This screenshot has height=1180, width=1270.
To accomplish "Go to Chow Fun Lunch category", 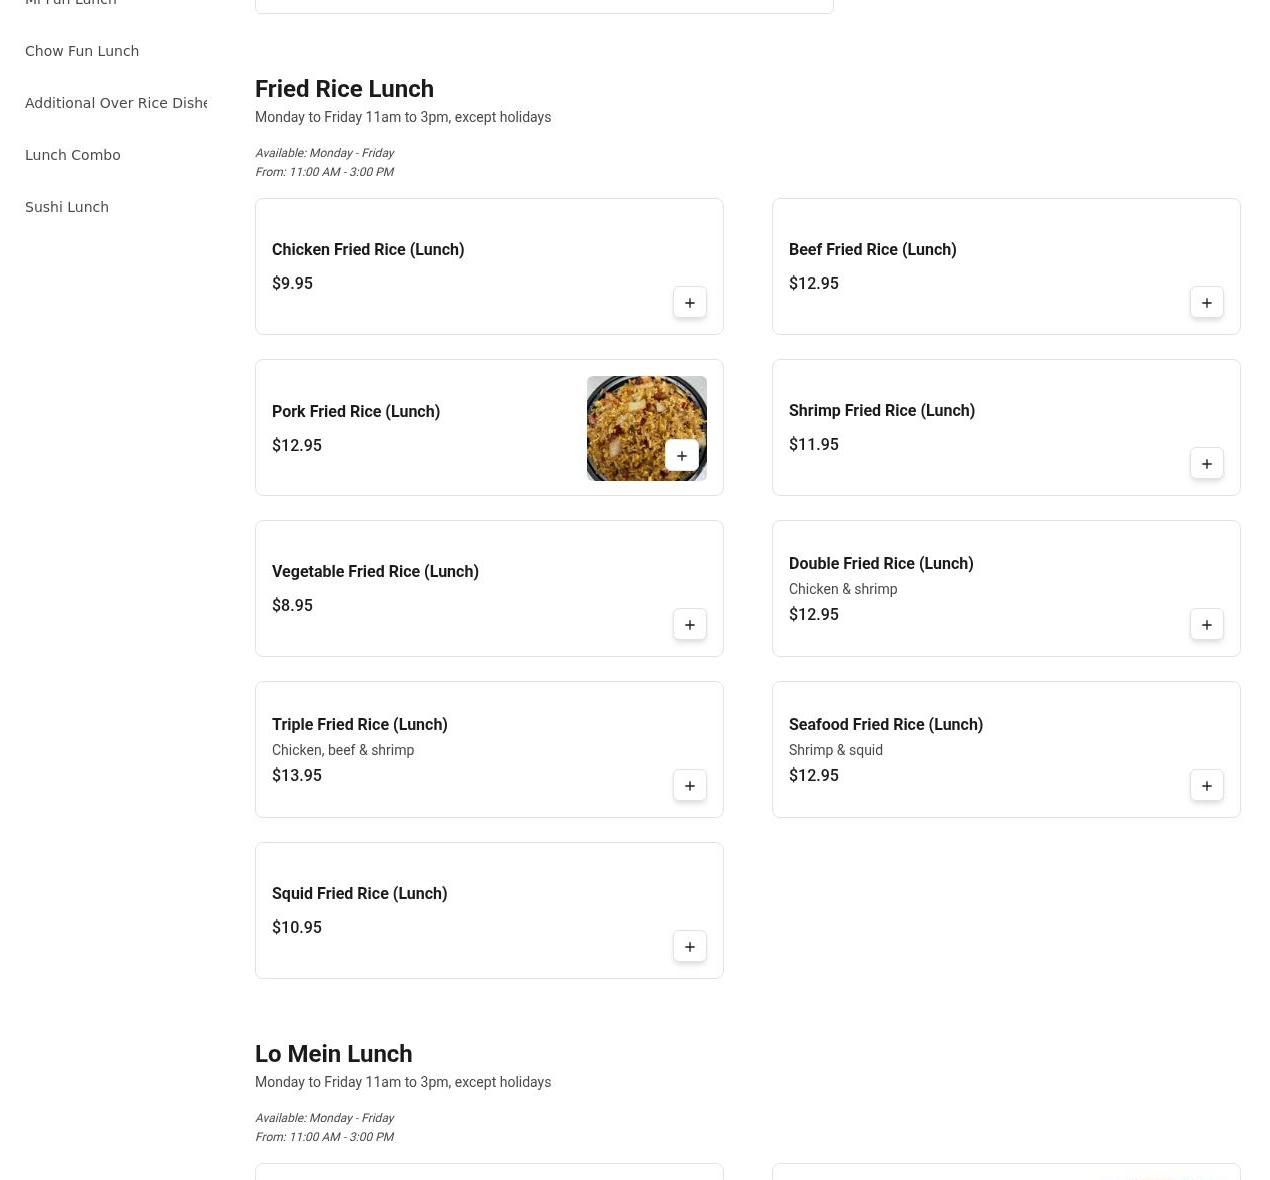I will 82,51.
